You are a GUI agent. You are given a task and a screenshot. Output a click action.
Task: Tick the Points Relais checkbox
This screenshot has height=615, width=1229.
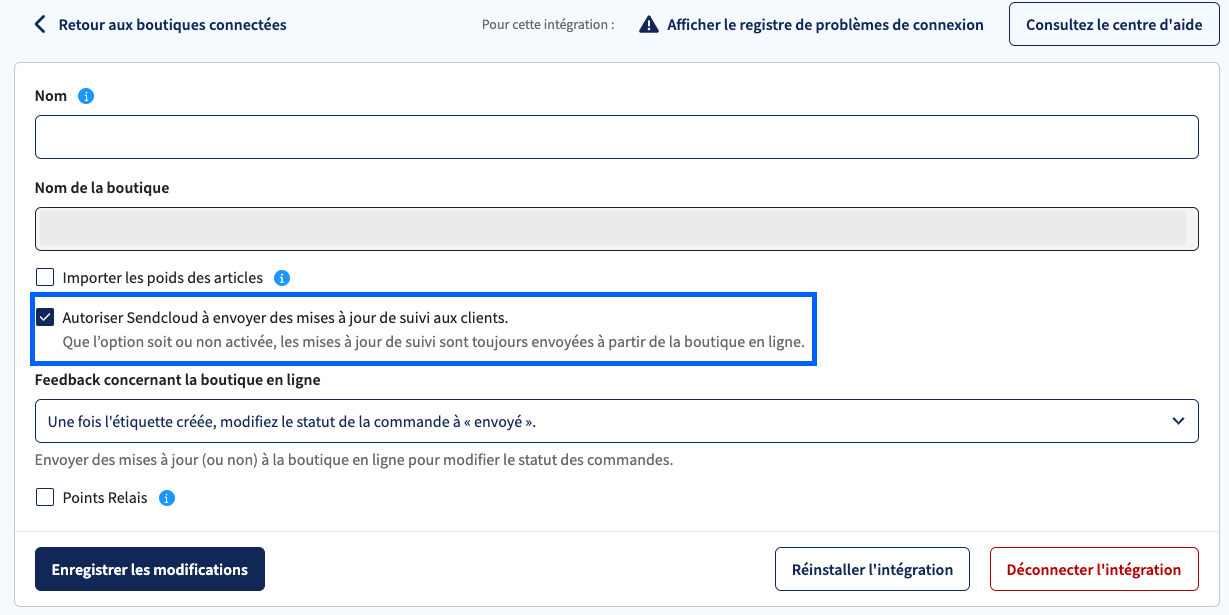[45, 497]
